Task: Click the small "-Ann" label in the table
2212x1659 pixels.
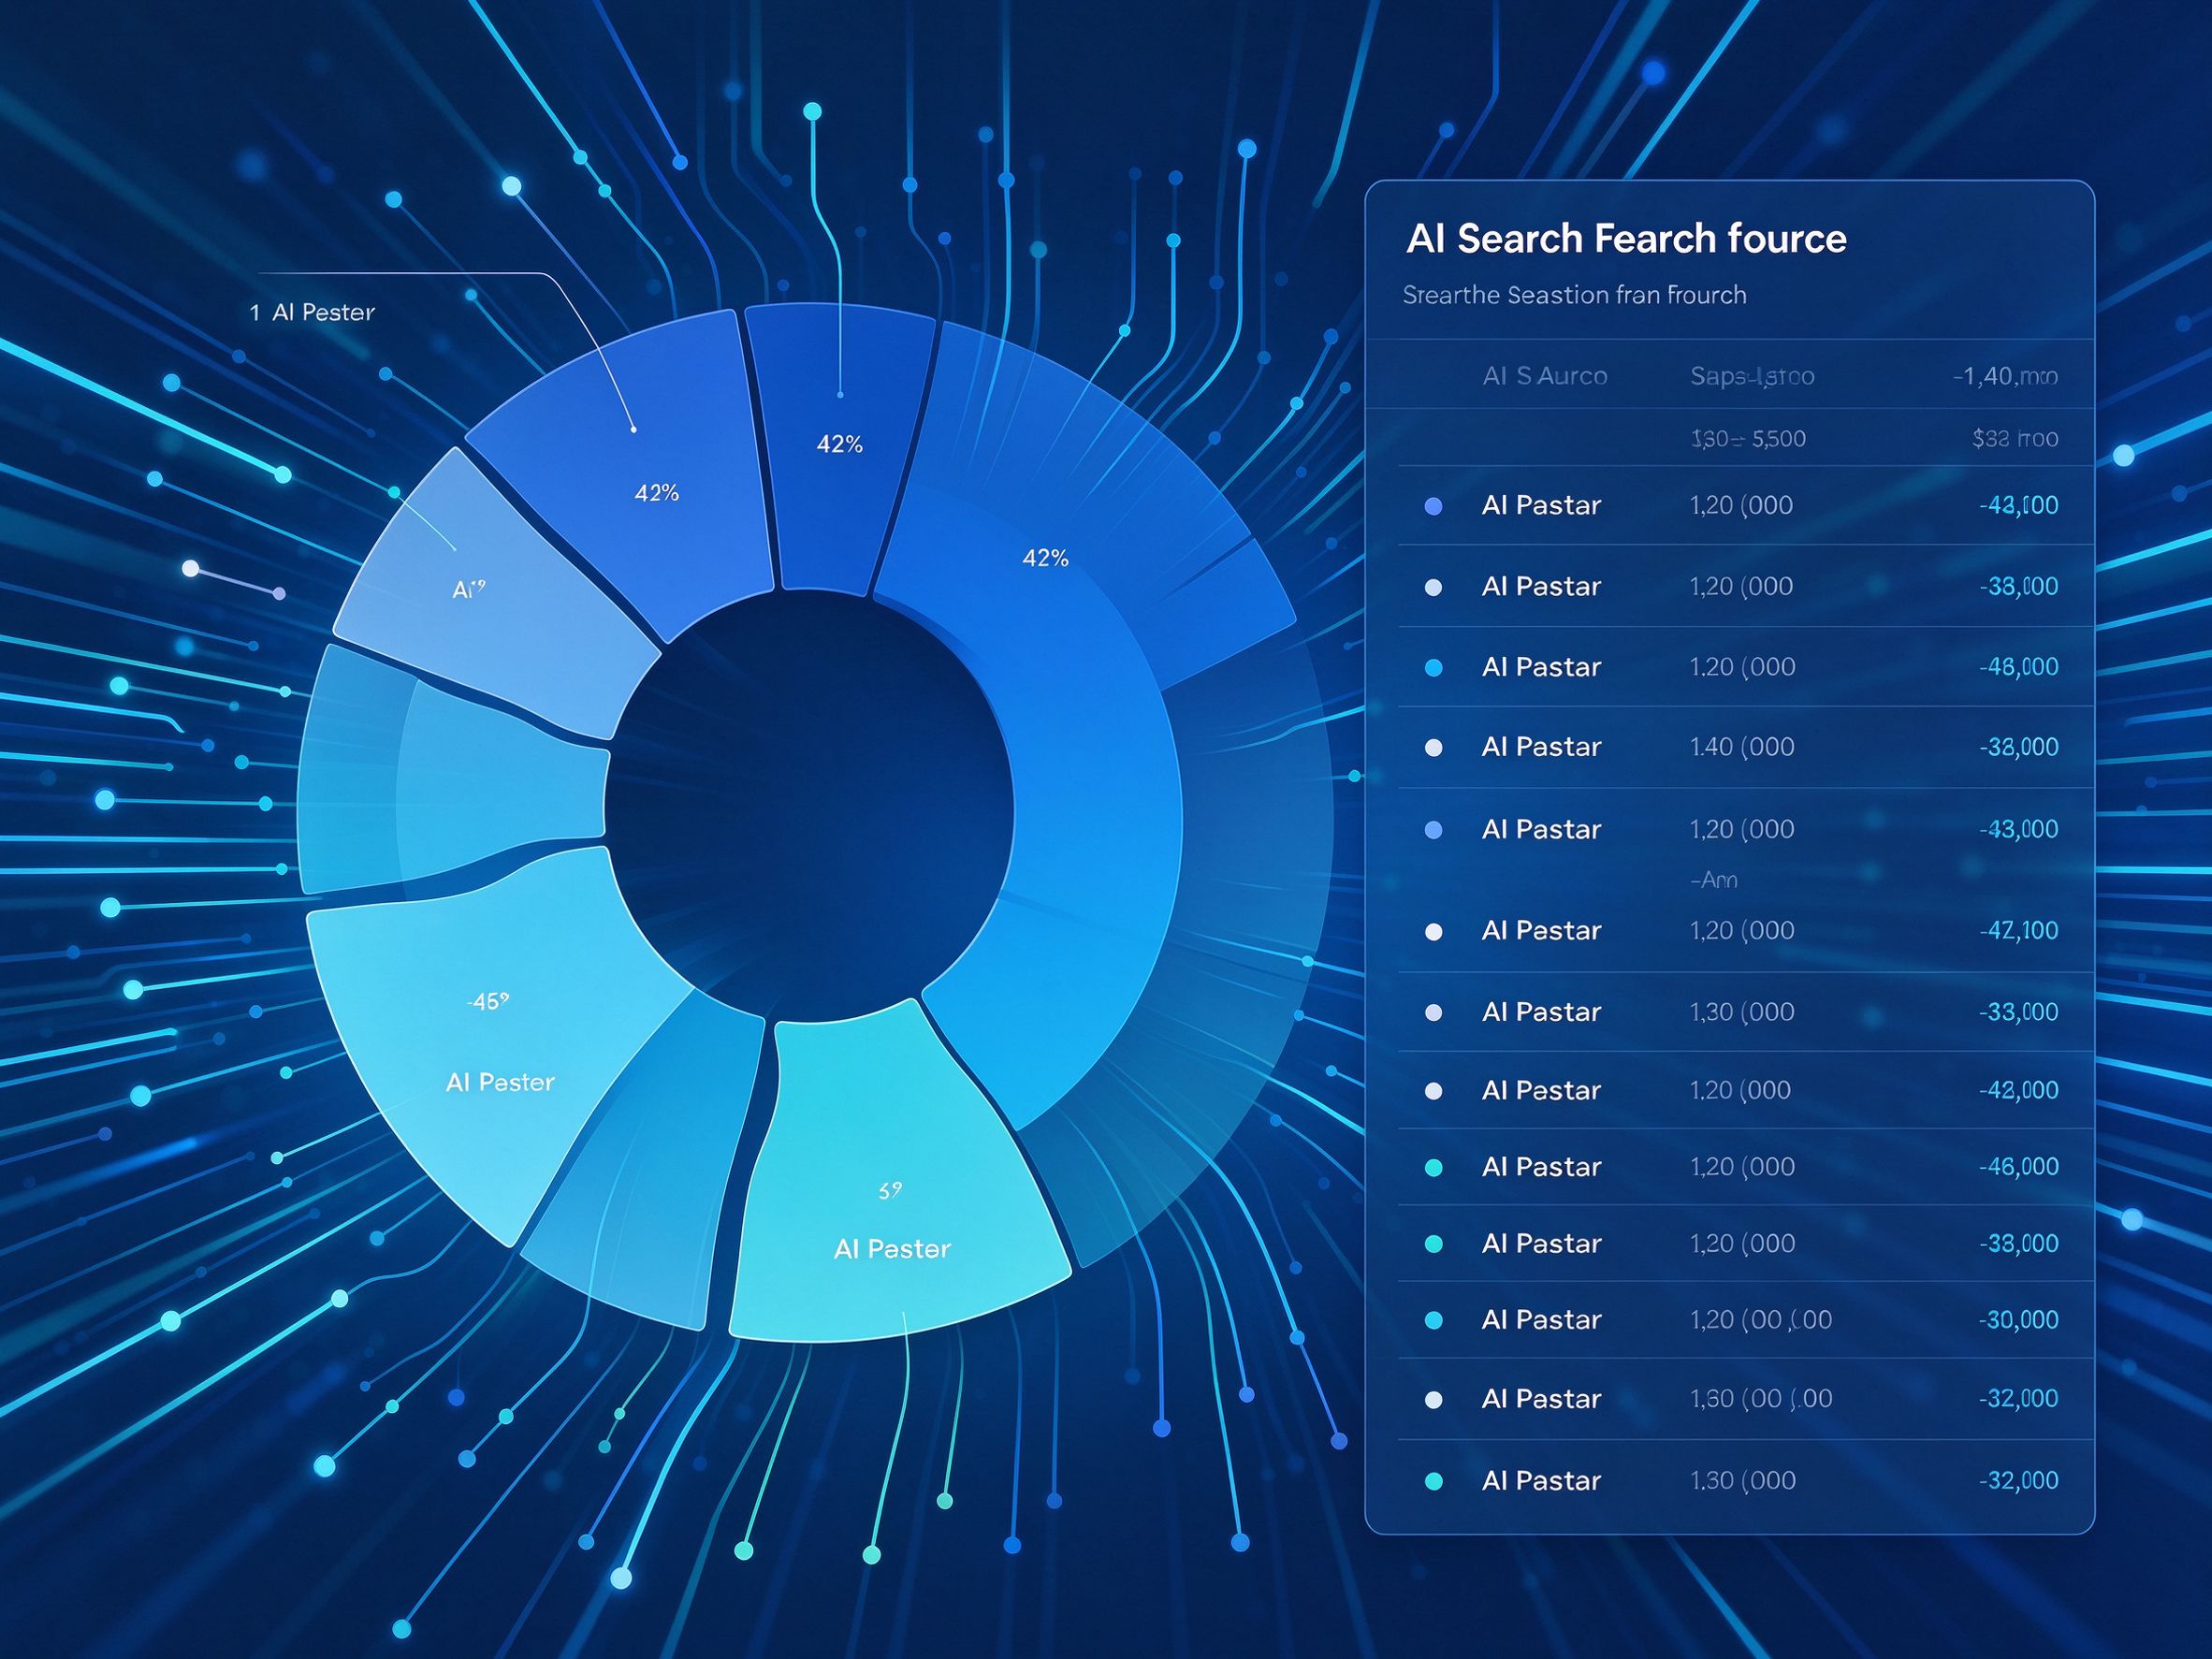Action: point(1713,880)
